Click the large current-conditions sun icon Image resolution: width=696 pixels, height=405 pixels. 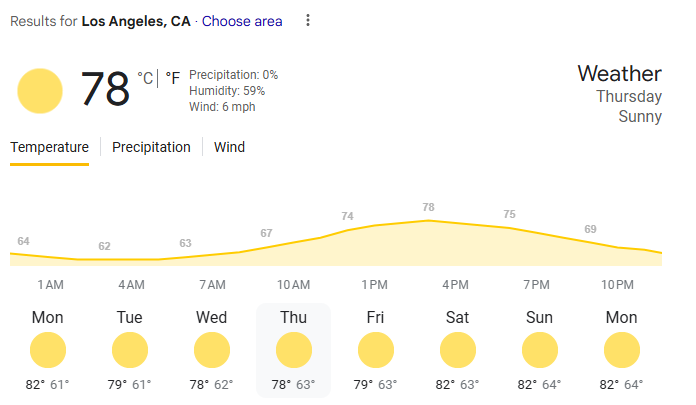[x=40, y=90]
